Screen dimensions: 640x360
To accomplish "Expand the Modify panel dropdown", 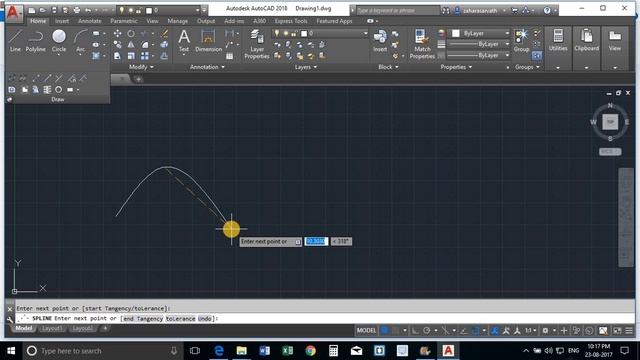I will pos(141,67).
